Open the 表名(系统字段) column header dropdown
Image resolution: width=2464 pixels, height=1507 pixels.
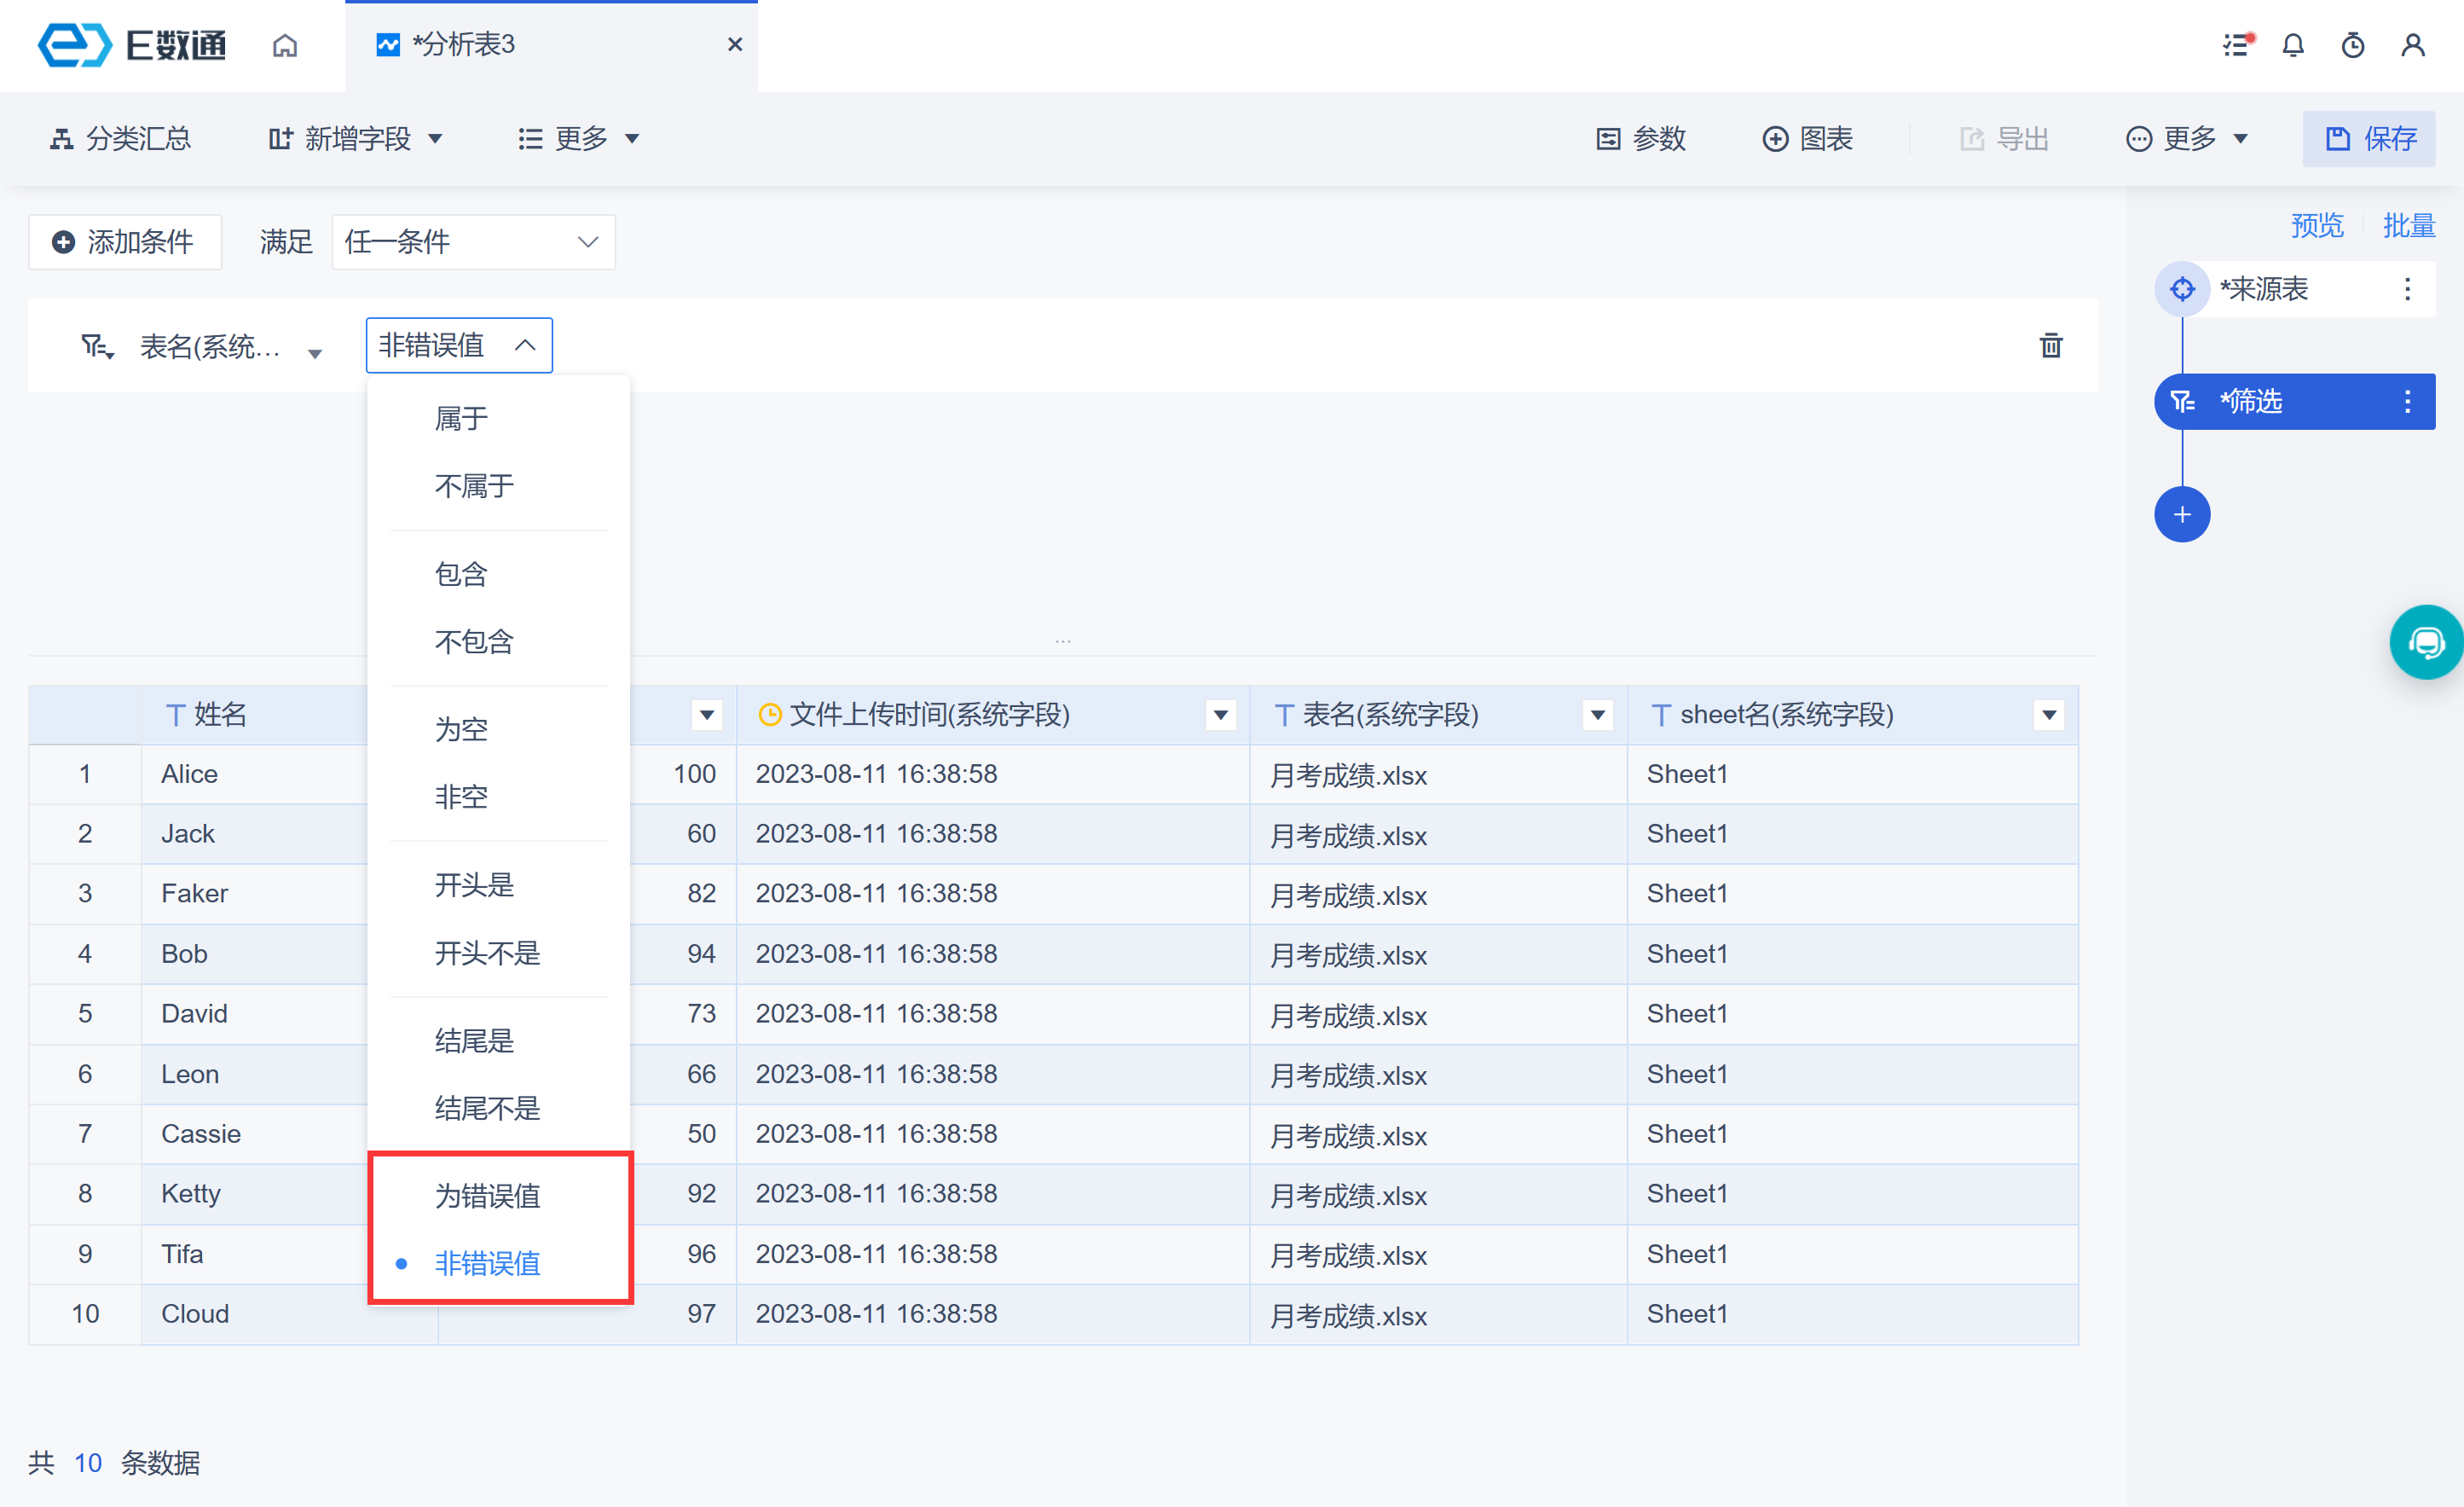[x=1597, y=715]
